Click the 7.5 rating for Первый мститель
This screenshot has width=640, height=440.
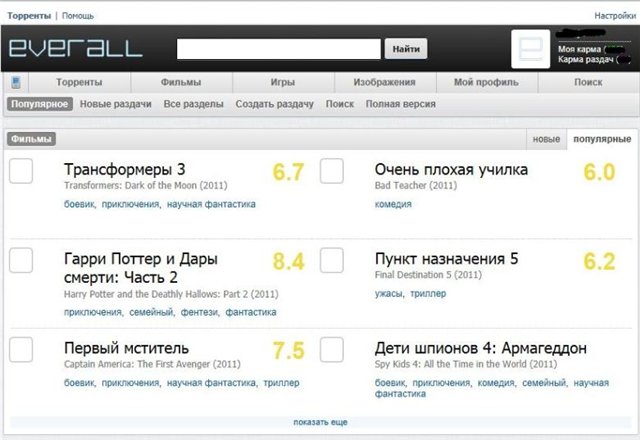click(x=289, y=351)
